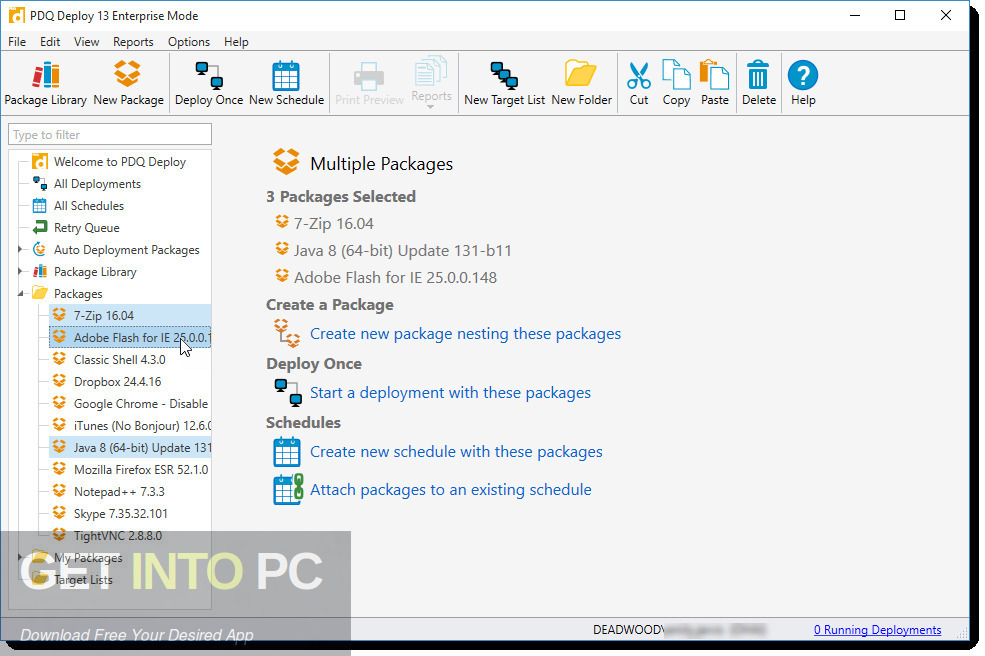
Task: Select the Packages folder in tree
Action: 78,293
